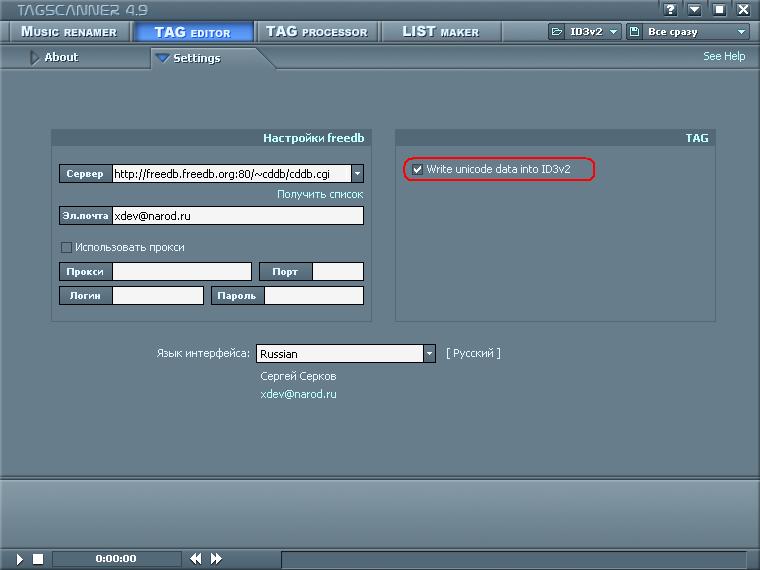The image size is (760, 570).
Task: Click the 0:00:00 playback time display
Action: (x=116, y=558)
